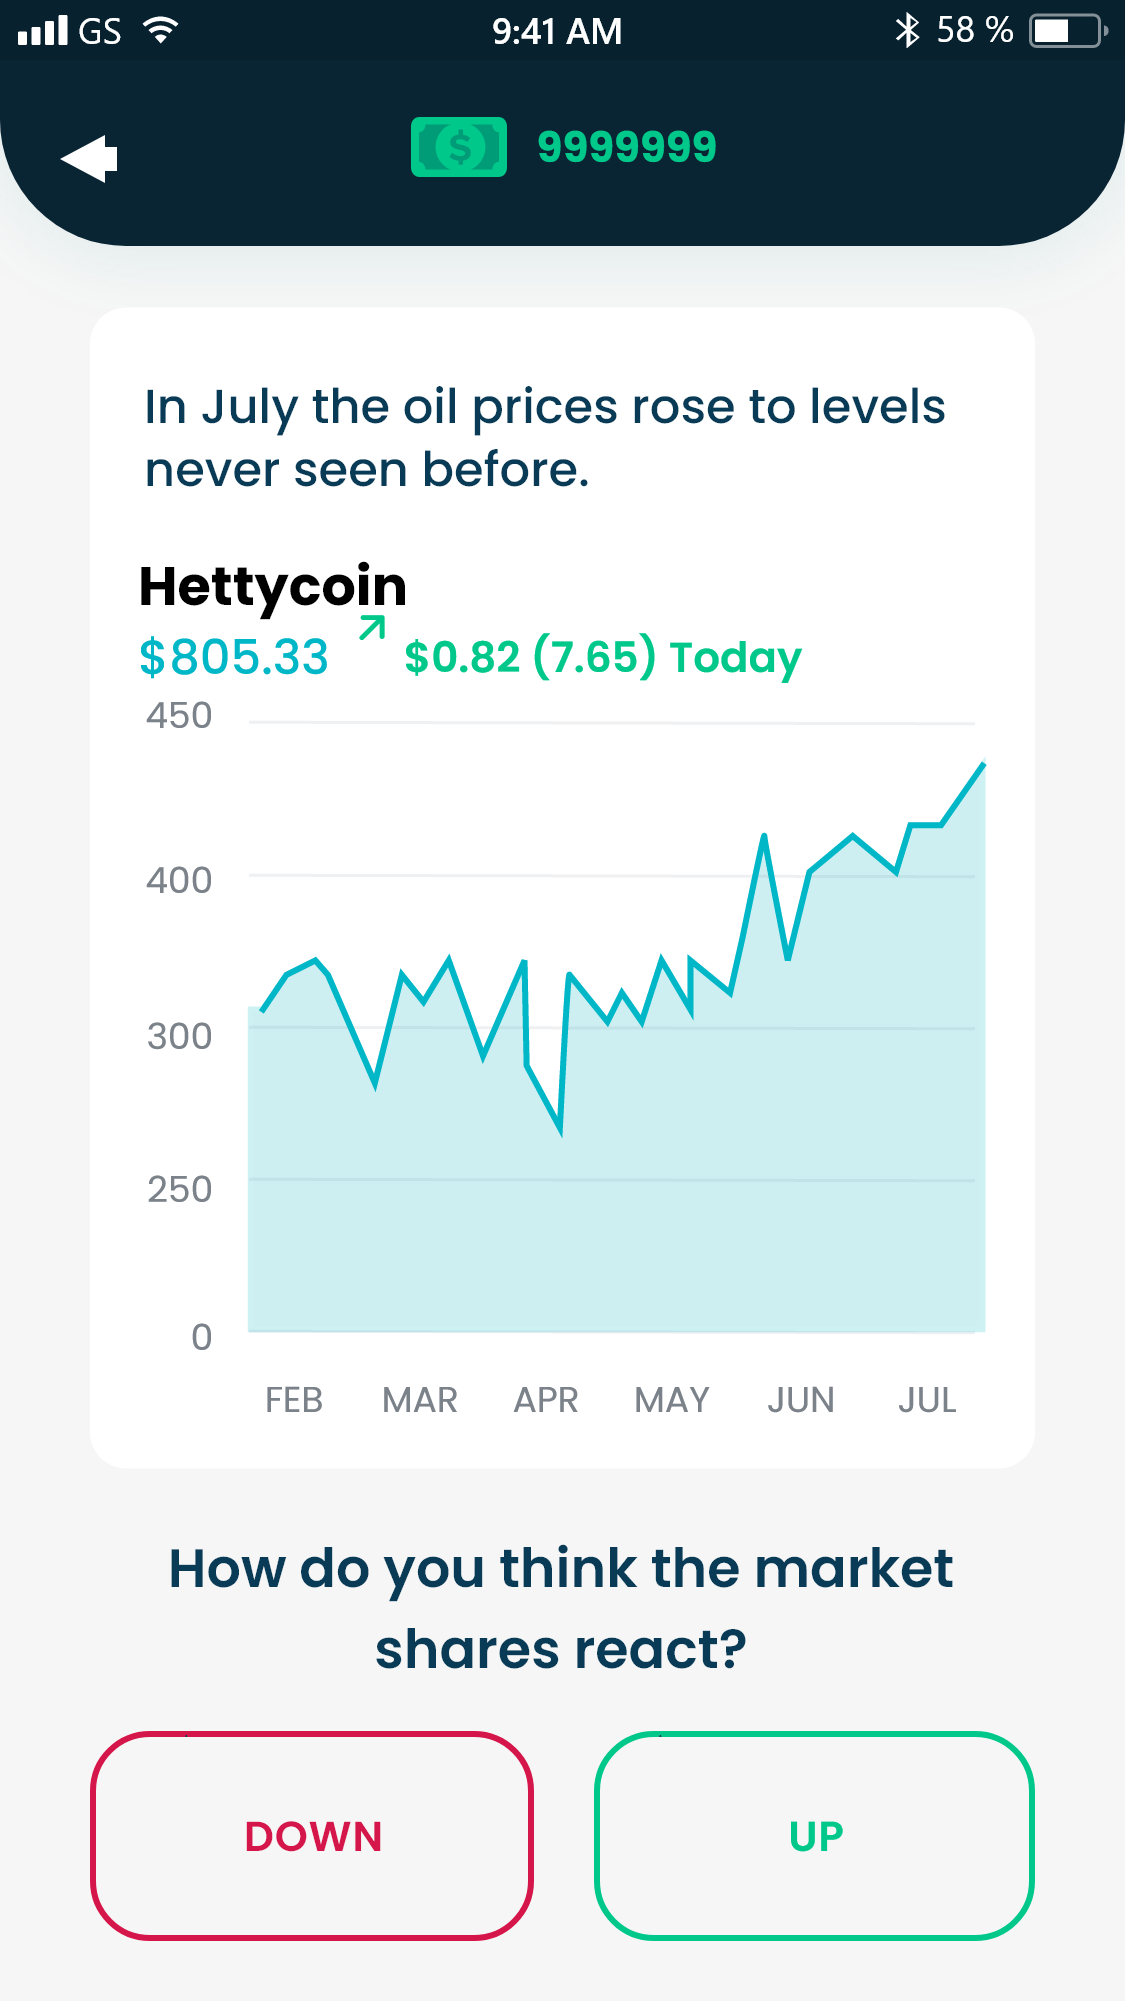Click the green upward trend arrow
Screen dimensions: 1125x2001
click(372, 628)
